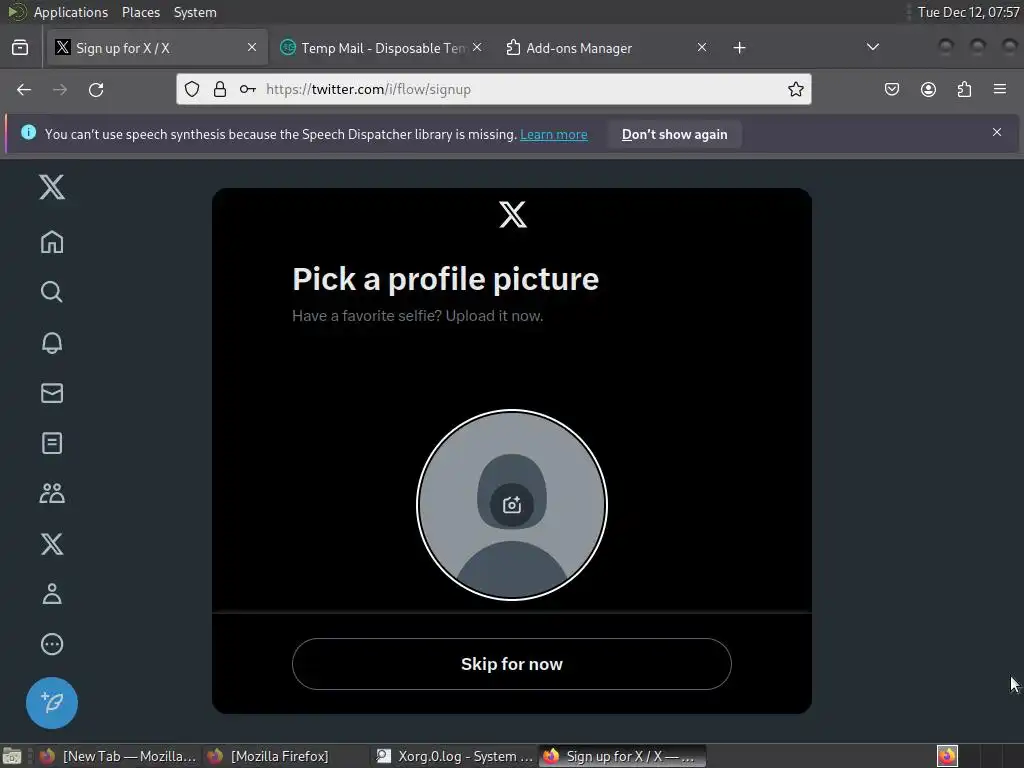Image resolution: width=1024 pixels, height=768 pixels.
Task: Open the System menu
Action: pyautogui.click(x=195, y=12)
